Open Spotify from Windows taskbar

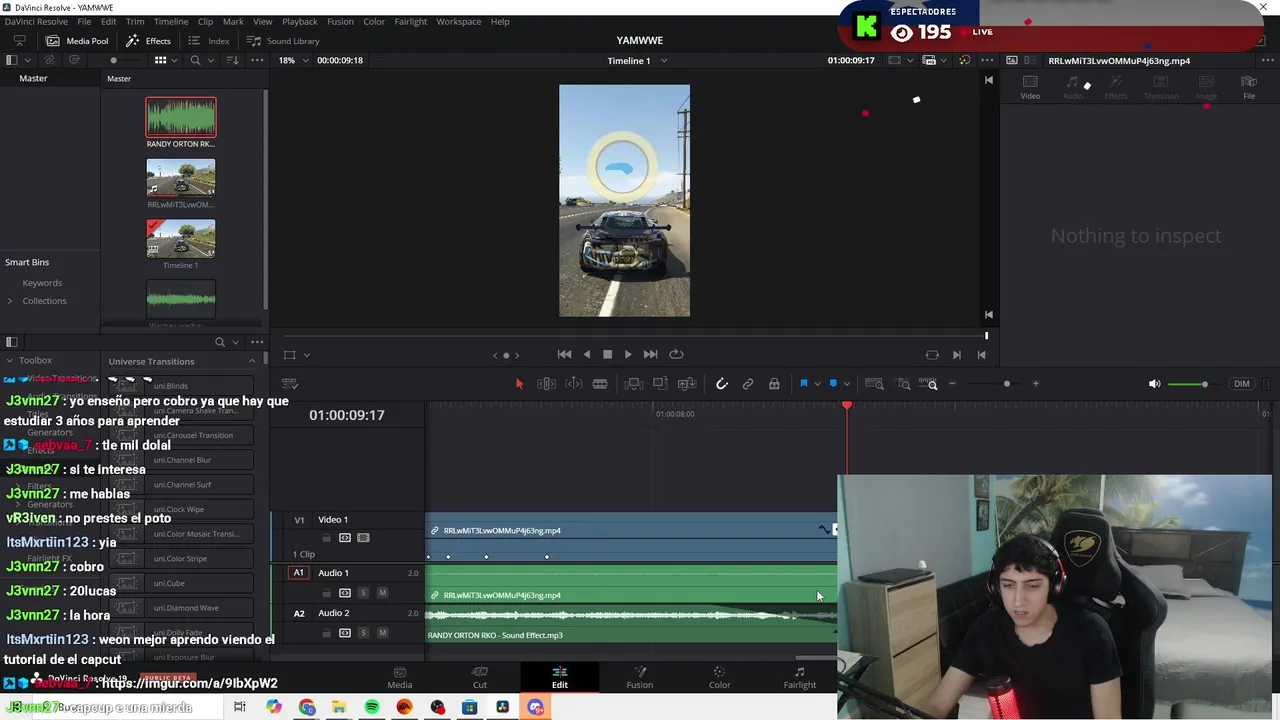[372, 707]
